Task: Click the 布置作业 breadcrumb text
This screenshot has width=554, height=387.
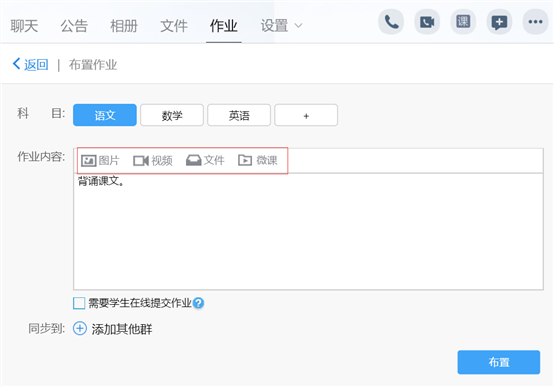Action: pyautogui.click(x=93, y=65)
